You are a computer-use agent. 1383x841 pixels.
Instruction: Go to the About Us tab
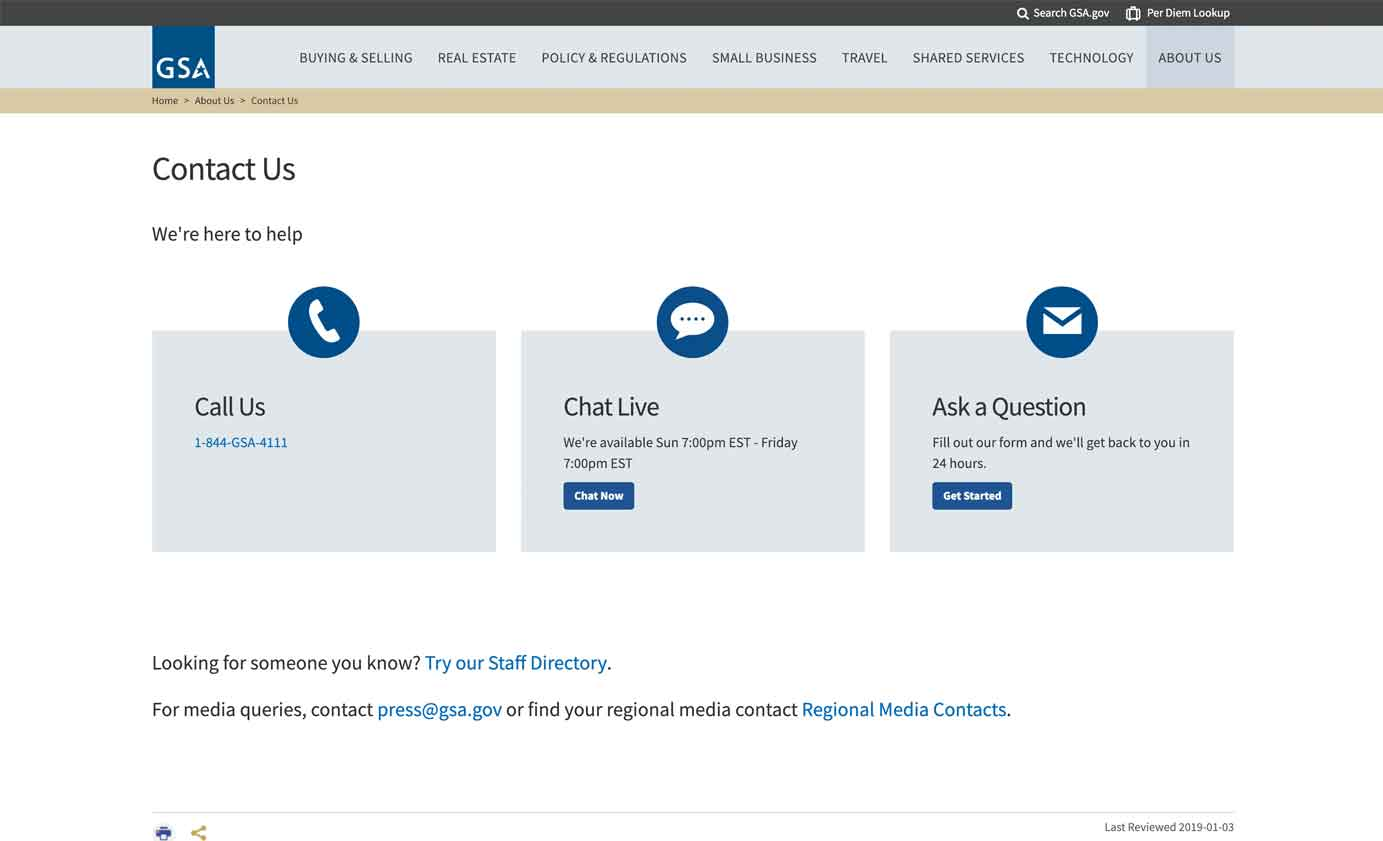click(x=1189, y=58)
